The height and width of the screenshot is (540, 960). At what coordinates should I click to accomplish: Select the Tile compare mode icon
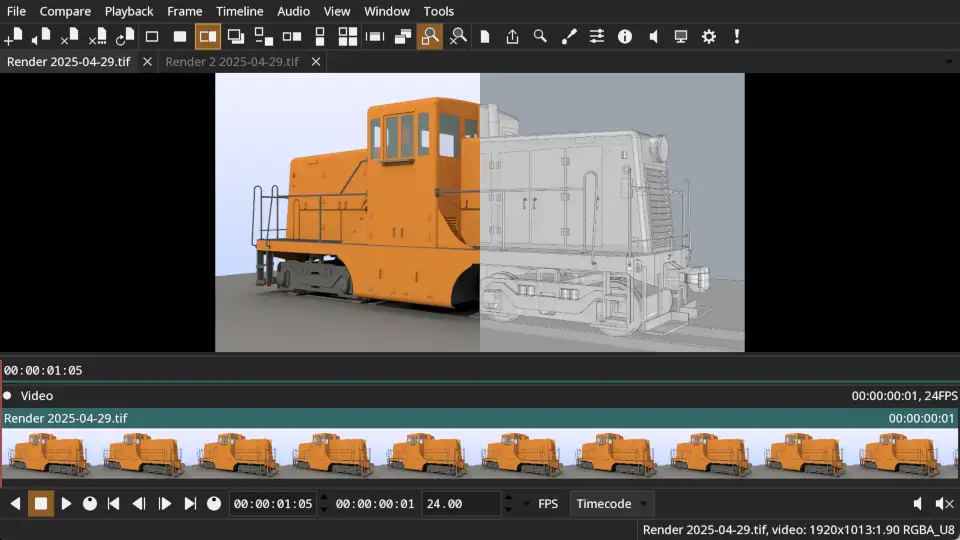[x=347, y=37]
